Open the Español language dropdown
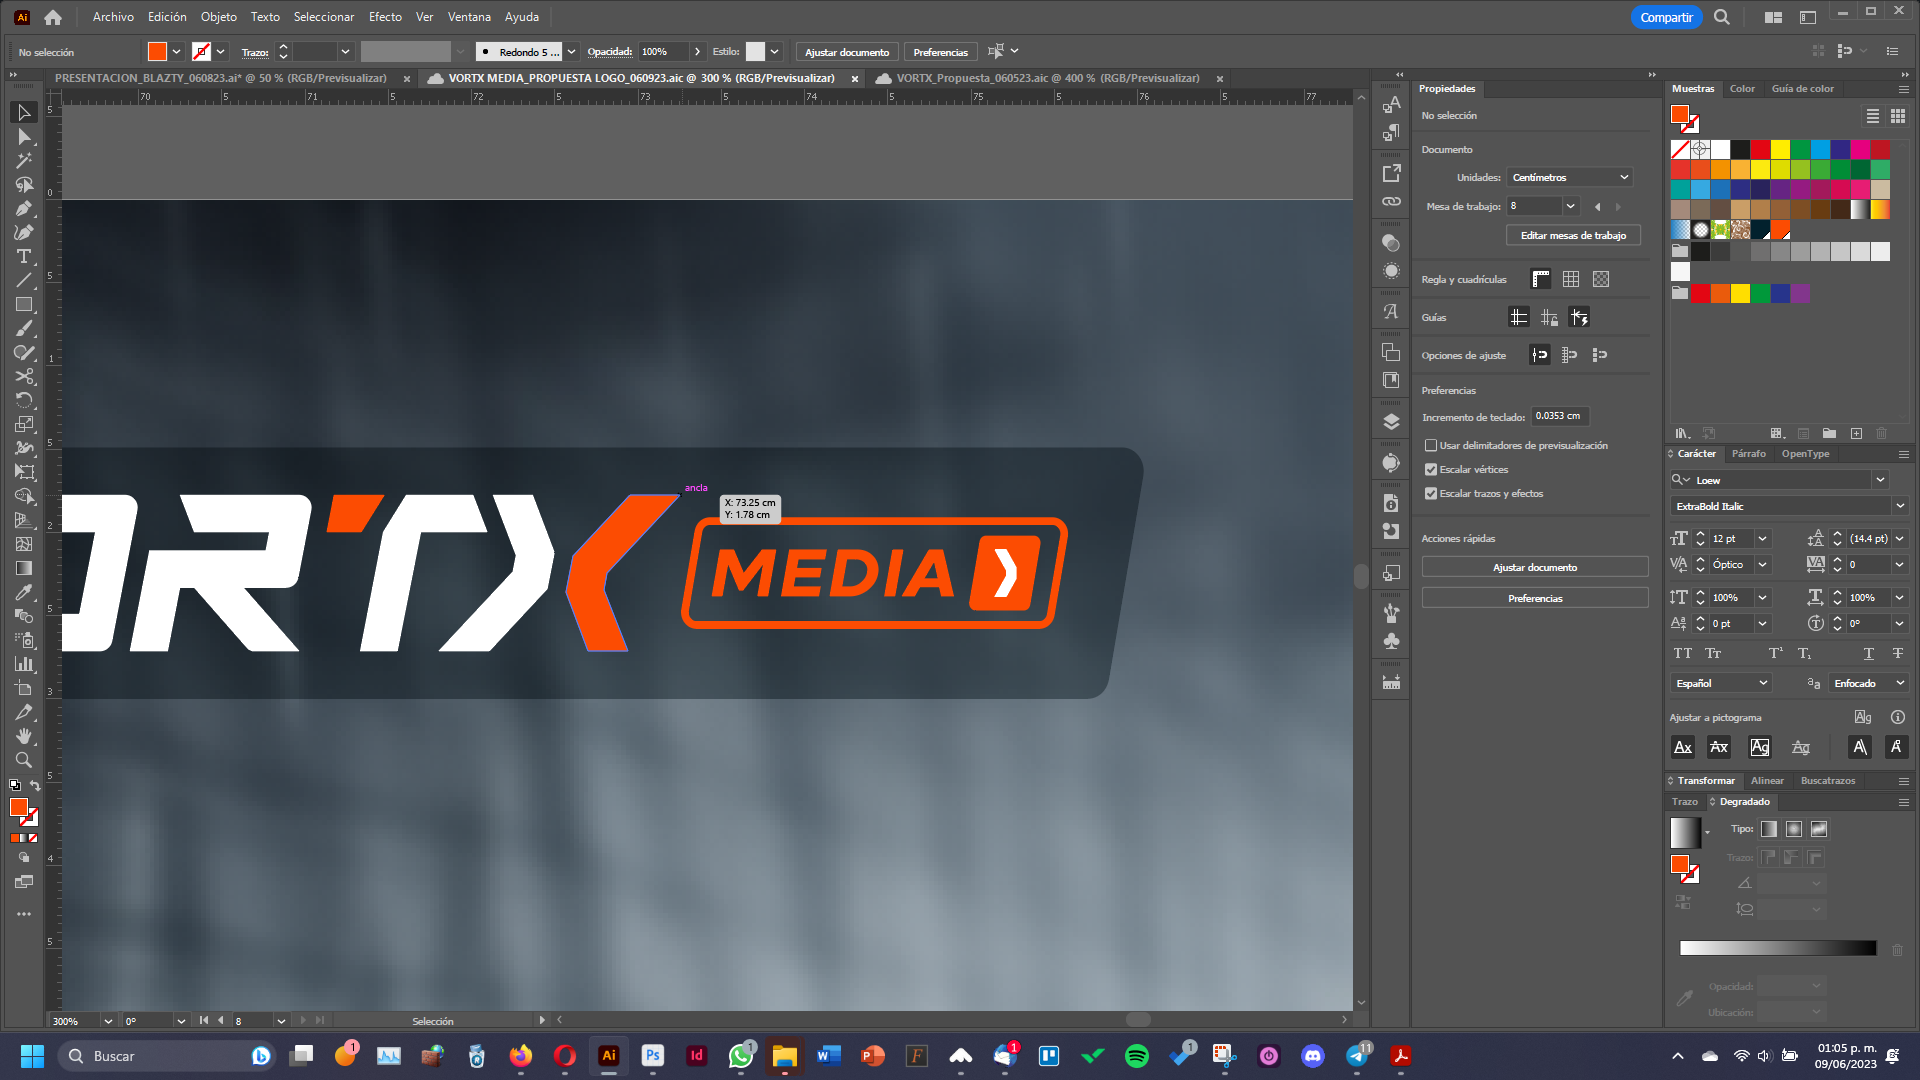The height and width of the screenshot is (1080, 1920). pos(1721,683)
